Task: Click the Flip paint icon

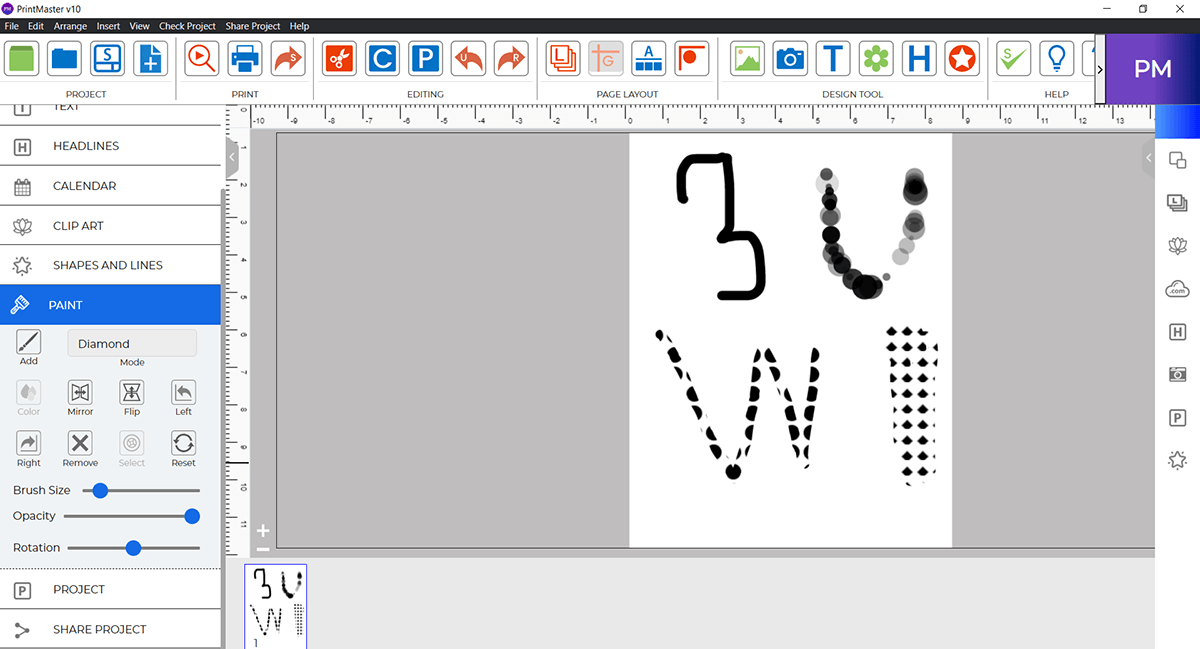Action: pyautogui.click(x=132, y=392)
